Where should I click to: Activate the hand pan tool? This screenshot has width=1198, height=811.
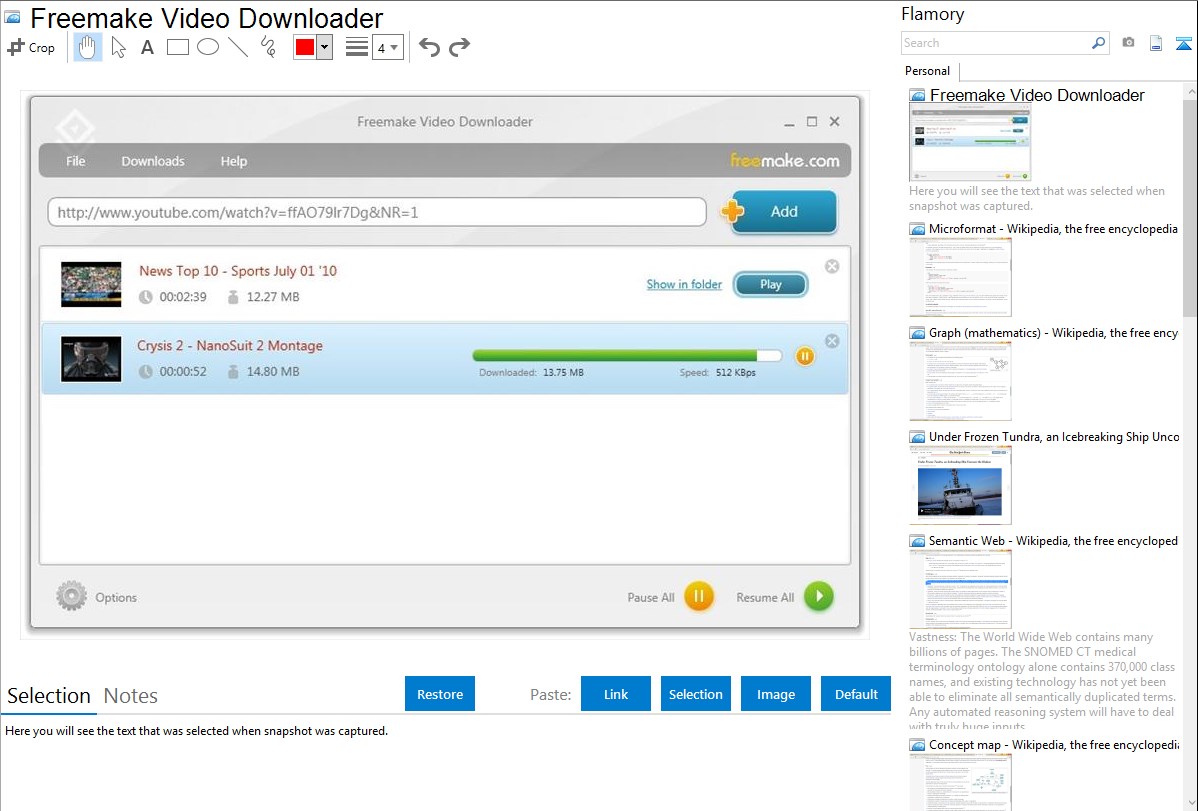tap(87, 47)
